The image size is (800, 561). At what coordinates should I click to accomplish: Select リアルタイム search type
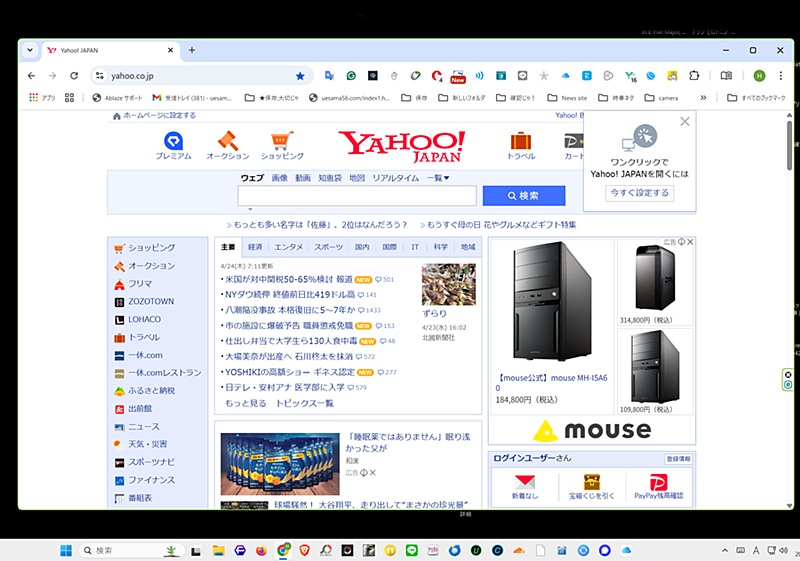pyautogui.click(x=395, y=178)
